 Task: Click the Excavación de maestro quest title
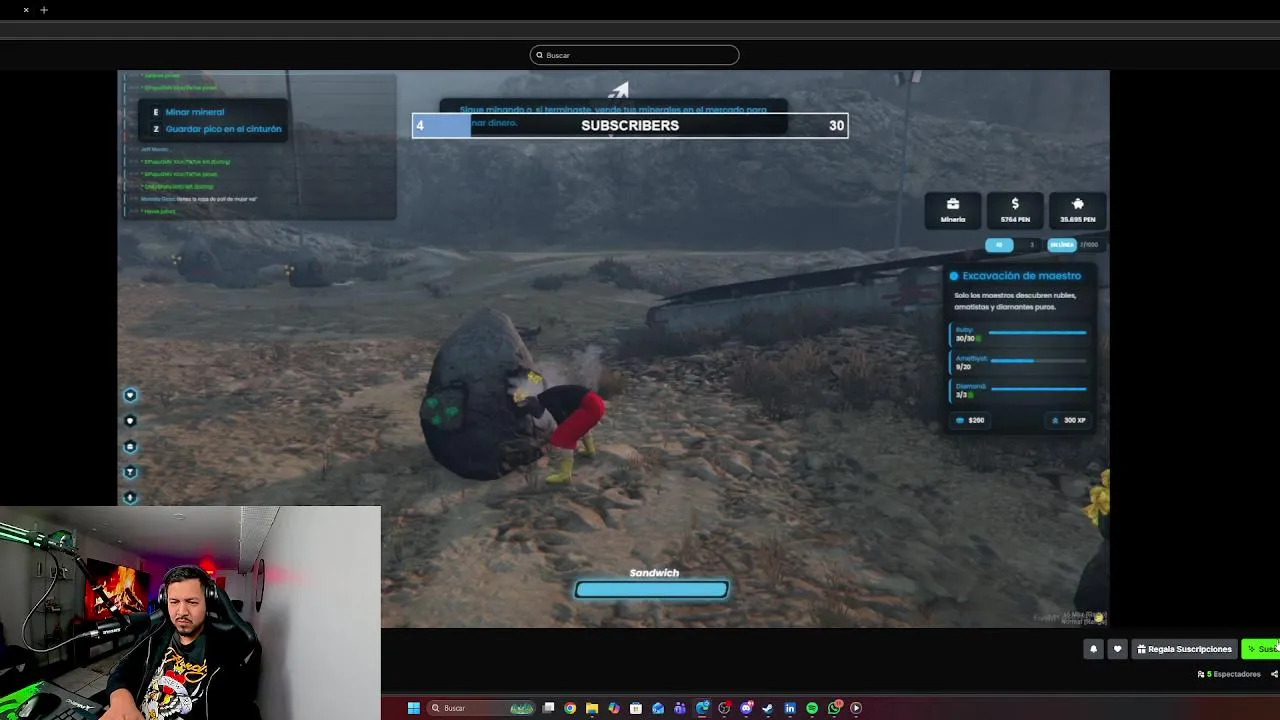tap(1021, 276)
